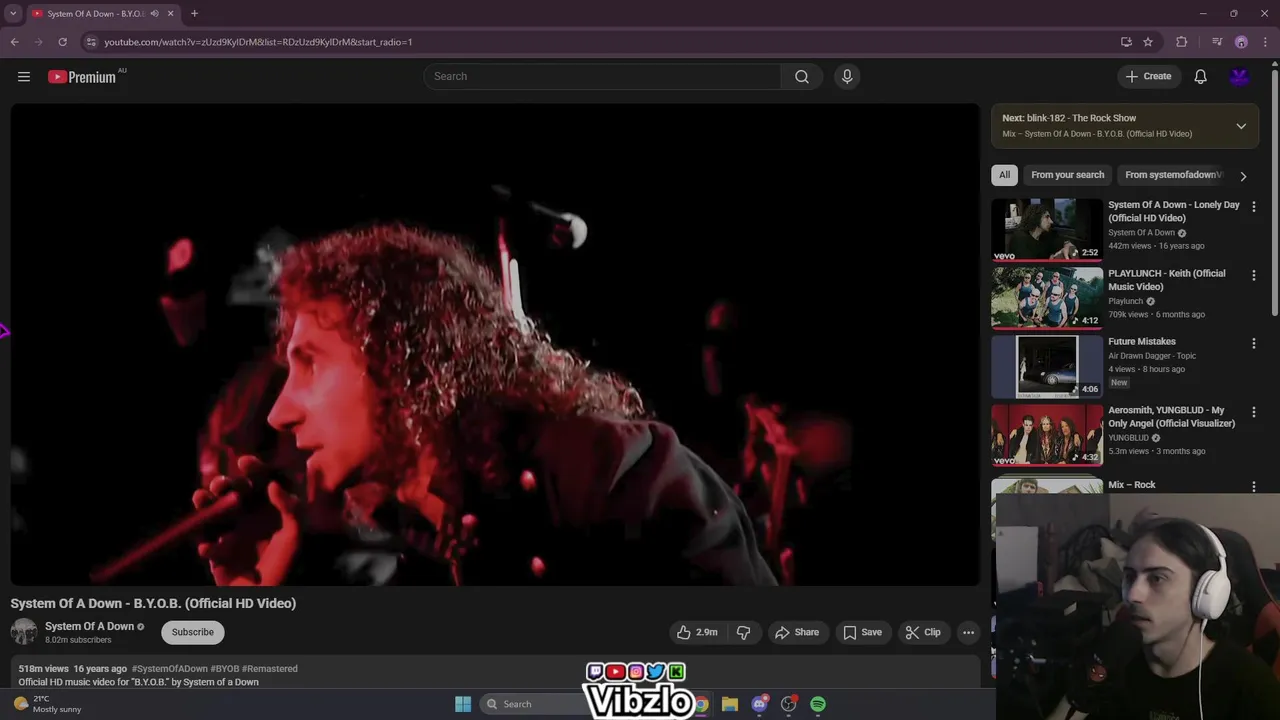Open the notifications bell

tap(1200, 77)
